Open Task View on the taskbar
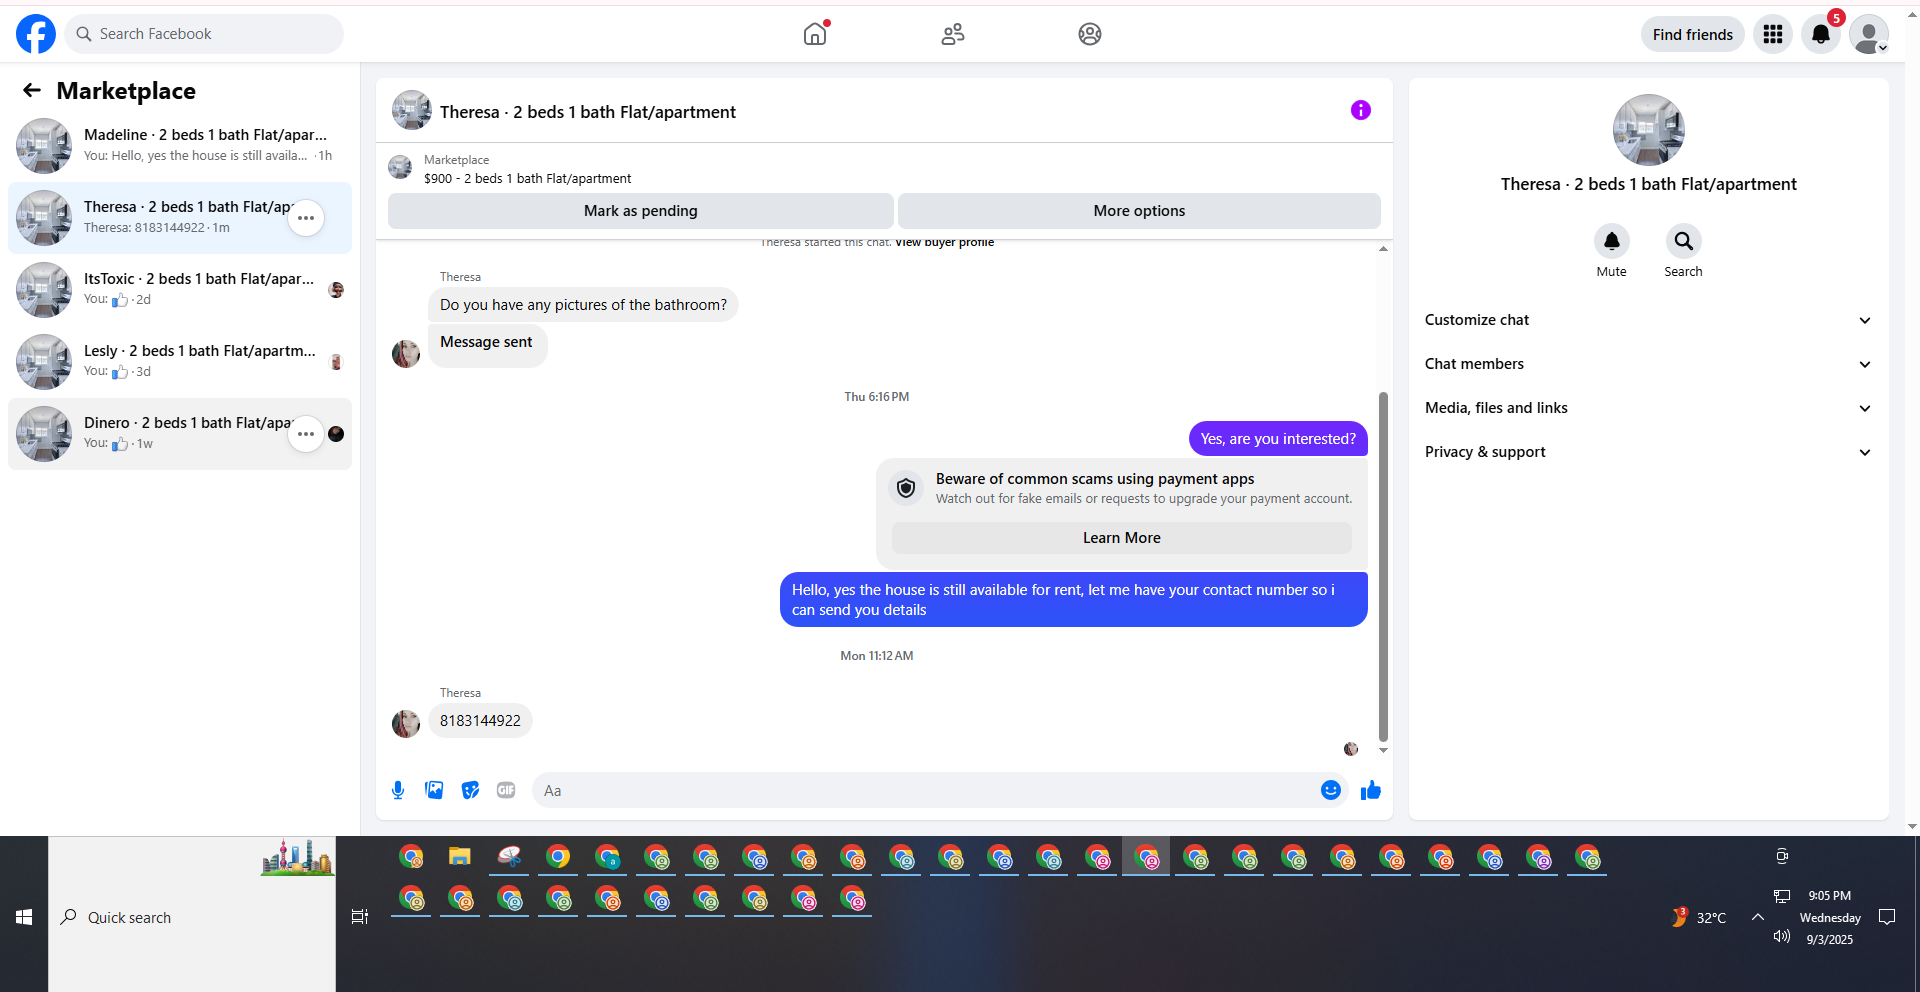 point(360,917)
